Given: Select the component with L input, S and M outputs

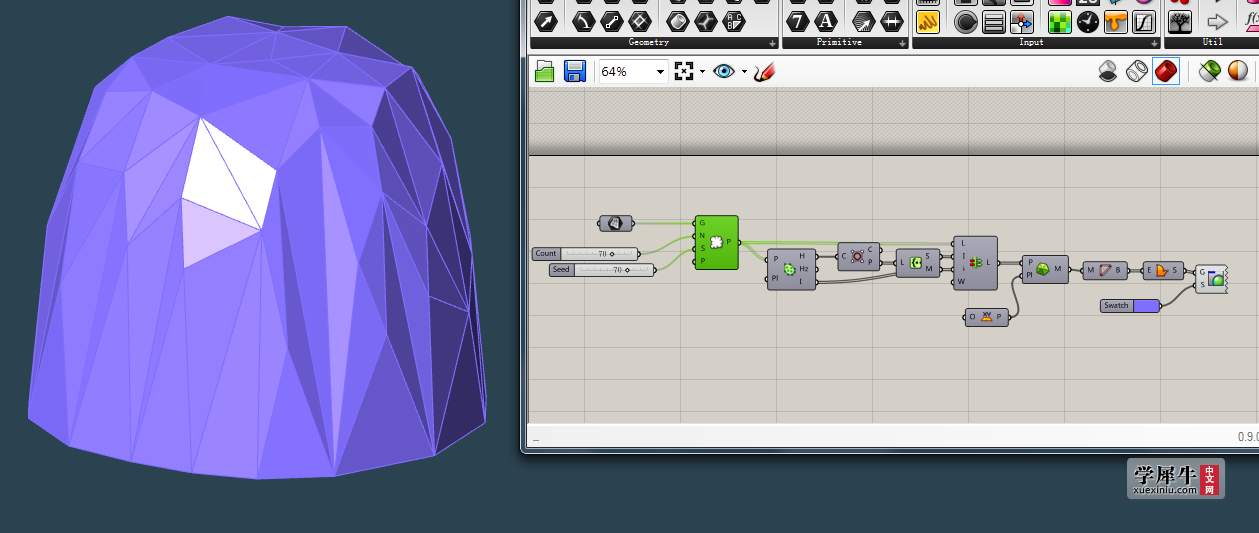Looking at the screenshot, I should tap(917, 263).
